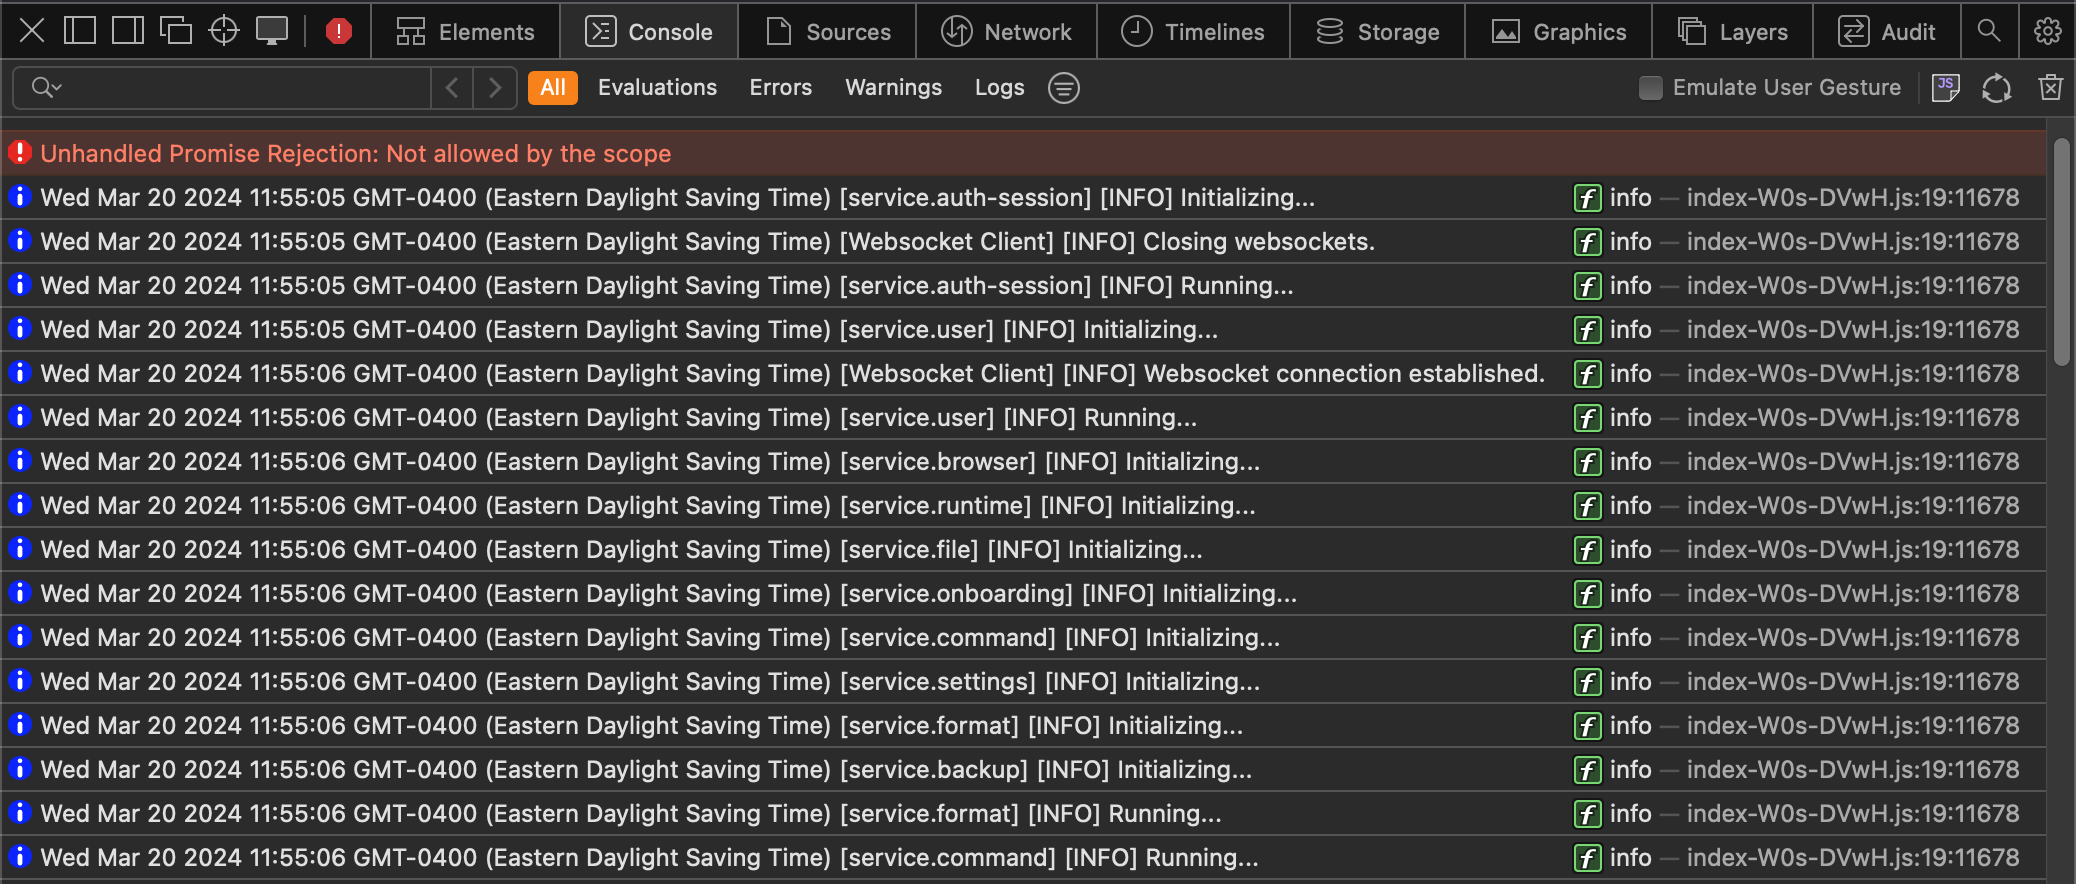Switch to the Elements tab
The width and height of the screenshot is (2076, 884).
466,32
